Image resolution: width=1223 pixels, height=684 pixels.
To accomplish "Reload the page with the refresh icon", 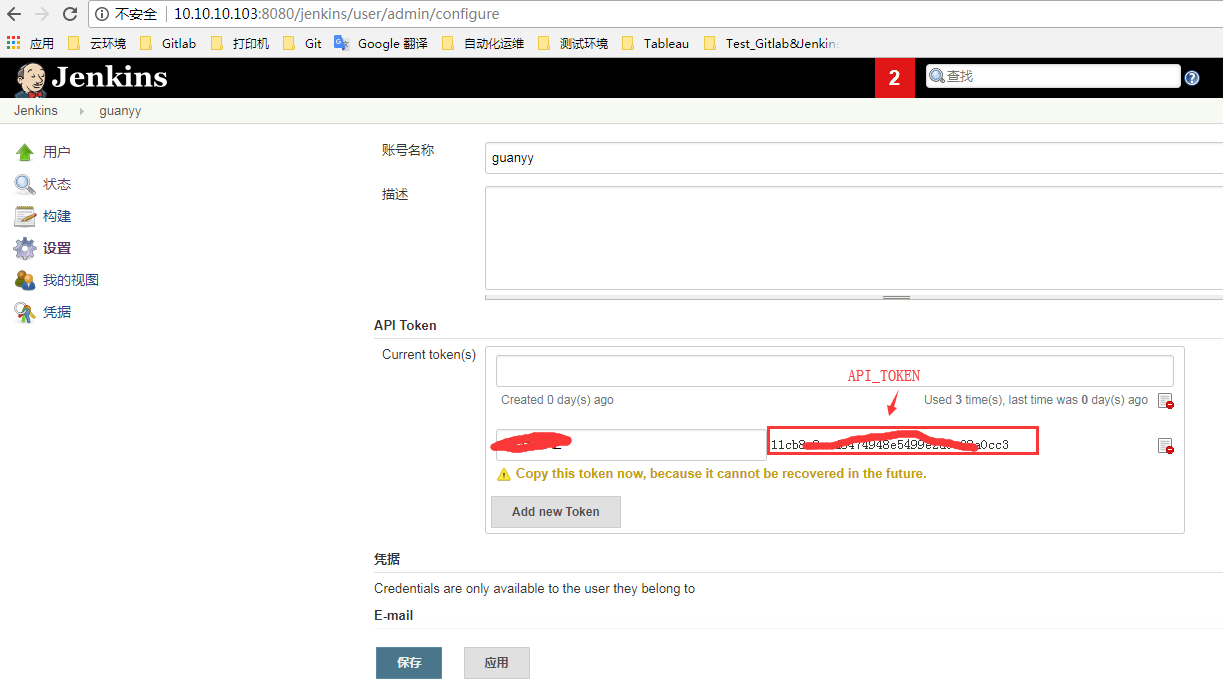I will [x=70, y=14].
